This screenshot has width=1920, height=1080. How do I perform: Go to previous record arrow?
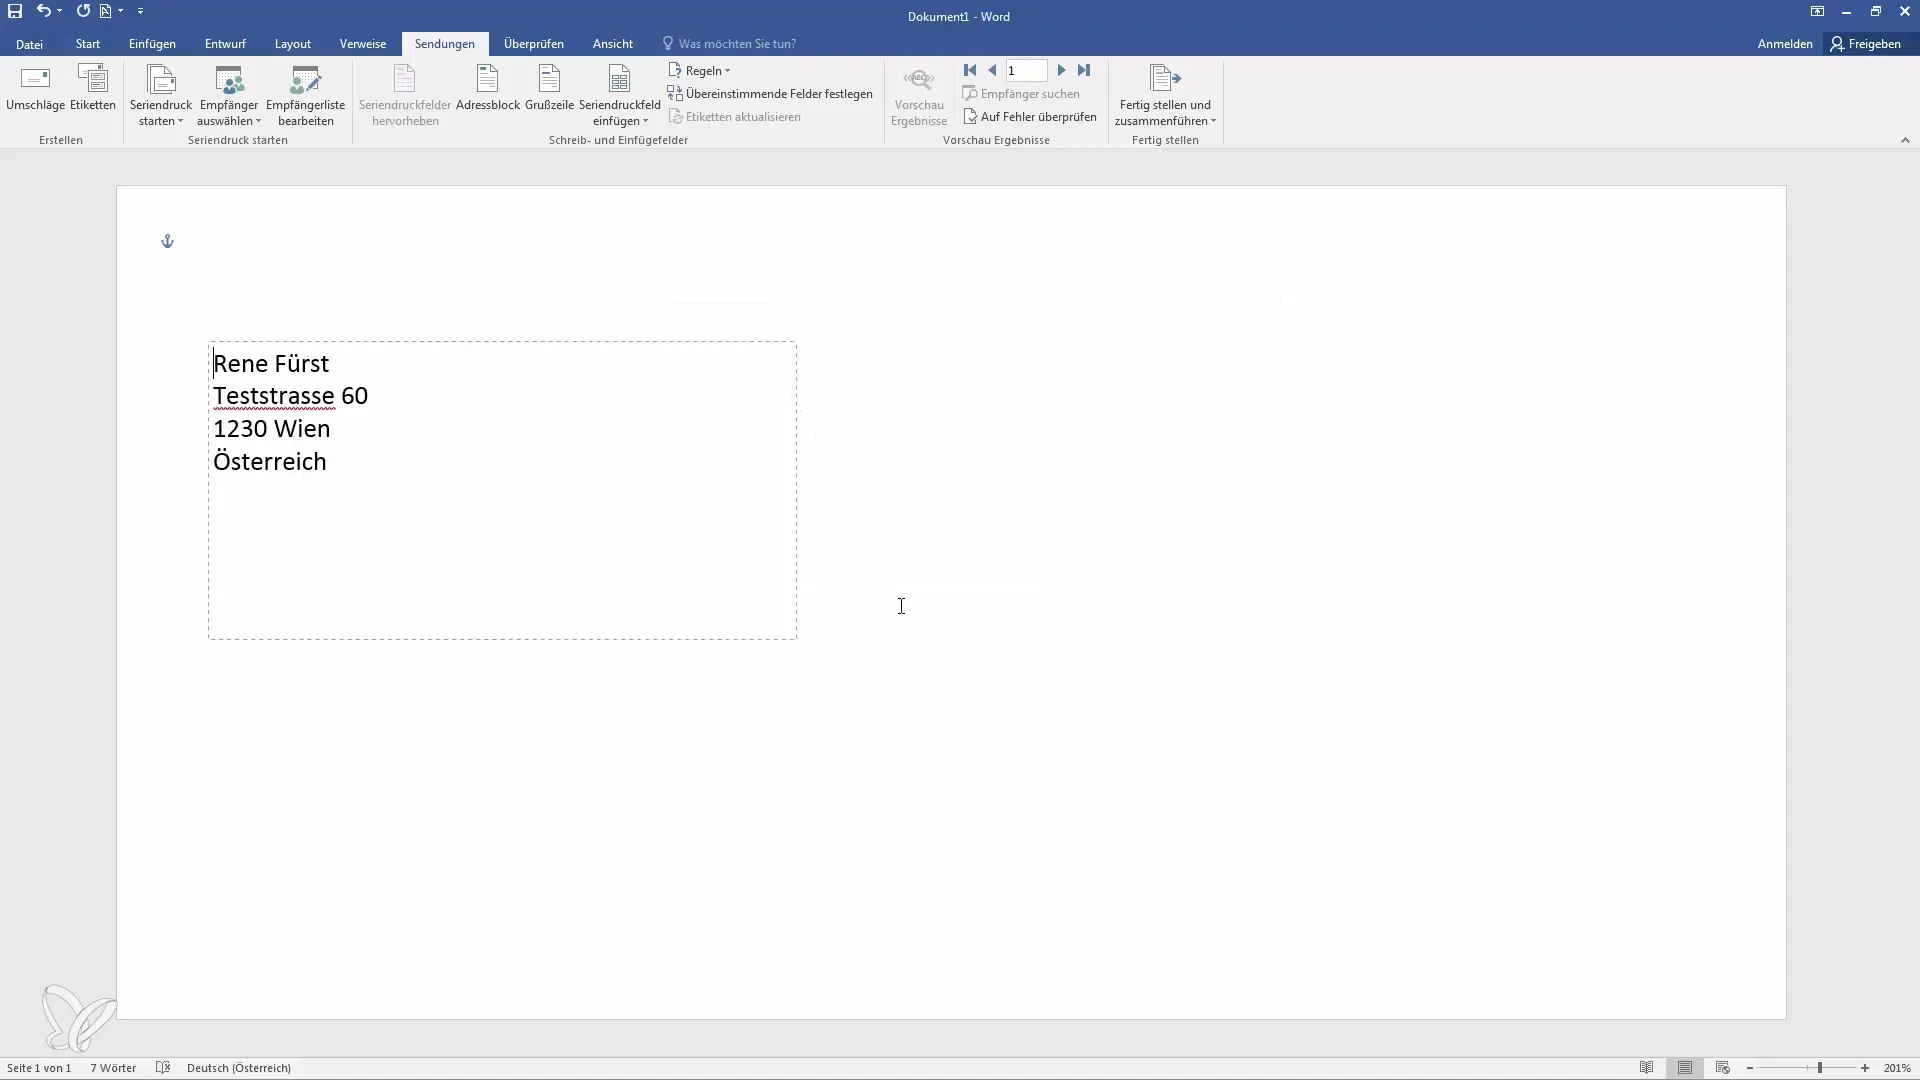point(992,70)
